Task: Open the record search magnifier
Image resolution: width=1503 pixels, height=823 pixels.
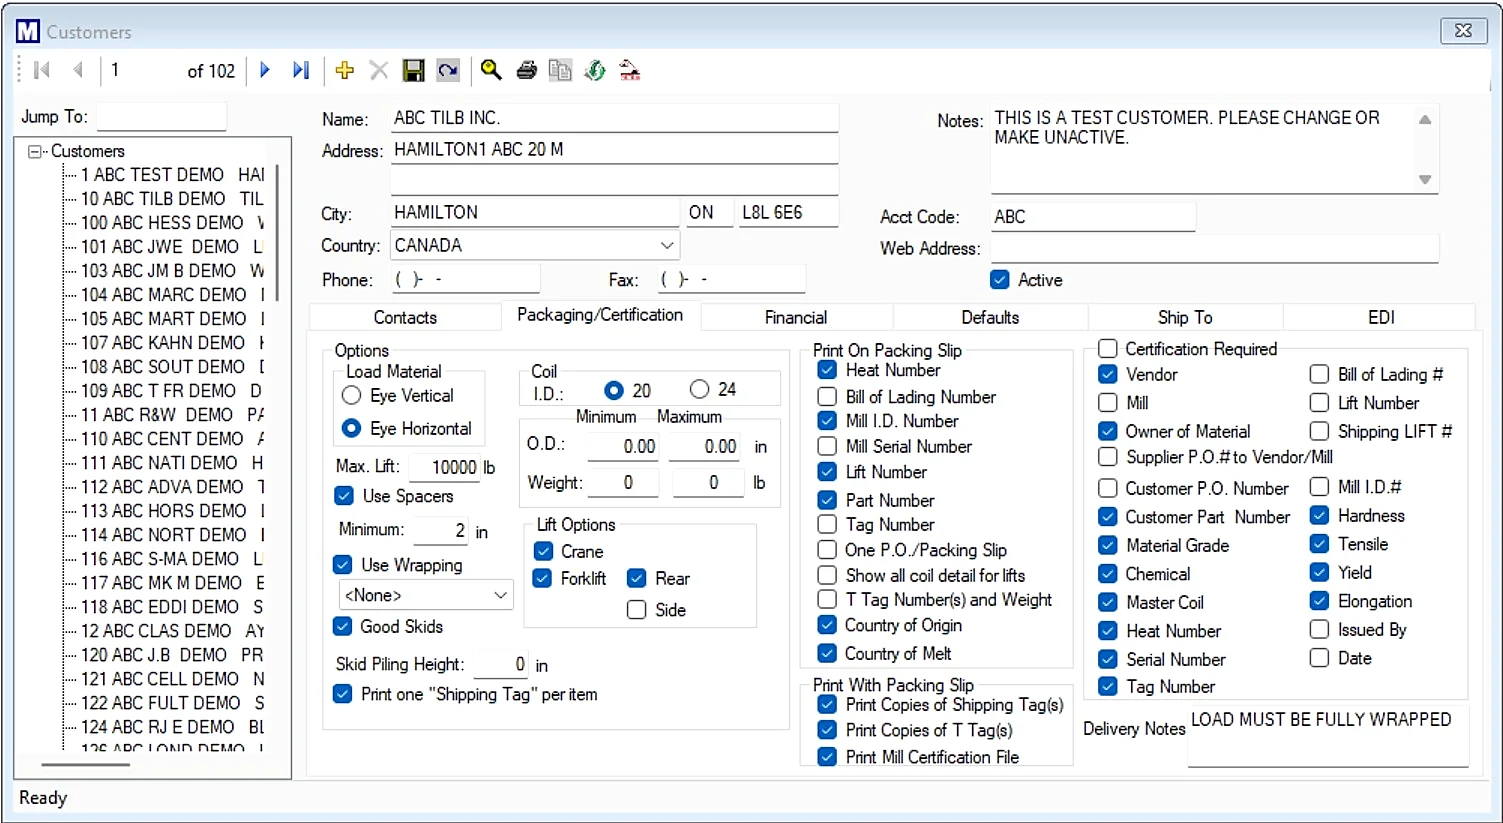Action: point(490,70)
